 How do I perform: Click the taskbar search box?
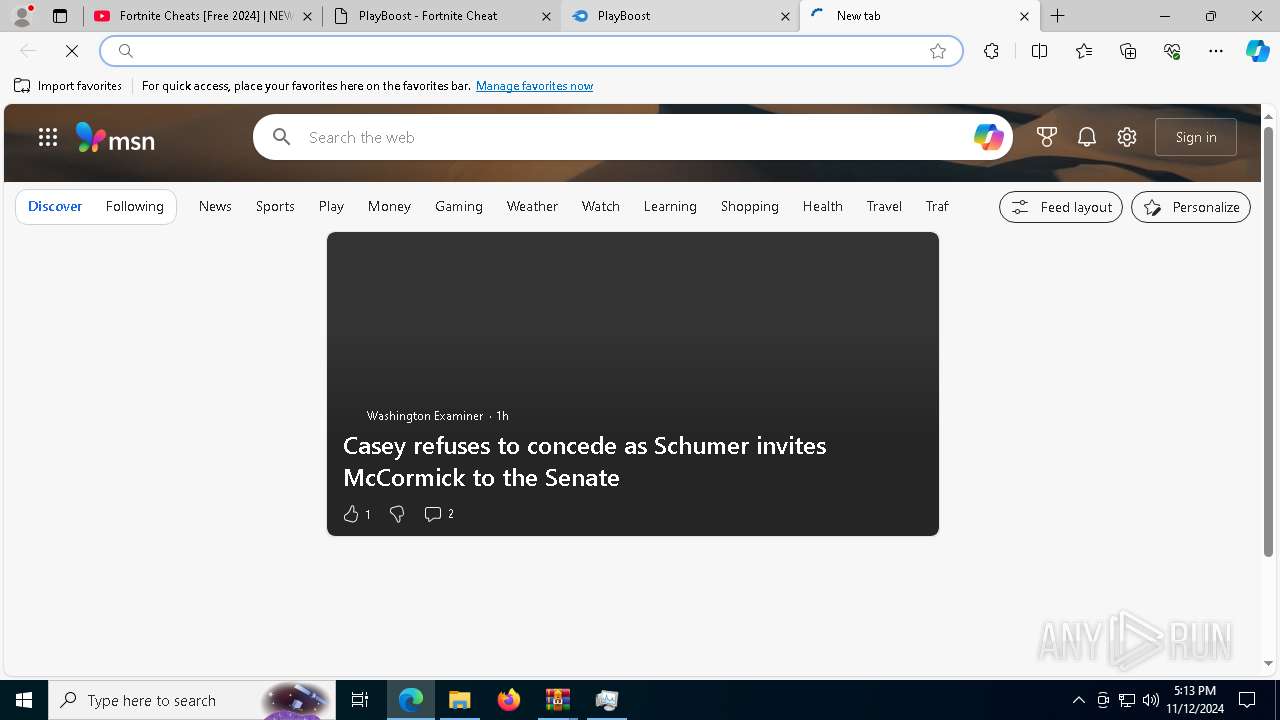click(192, 700)
